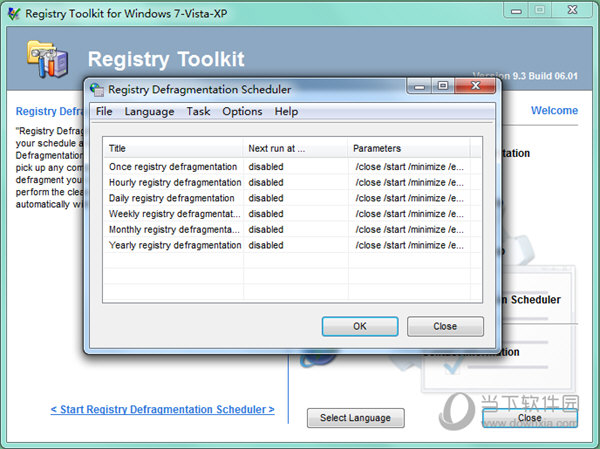Click 'disabled' status of Monthly task
This screenshot has height=449, width=600.
tap(266, 229)
